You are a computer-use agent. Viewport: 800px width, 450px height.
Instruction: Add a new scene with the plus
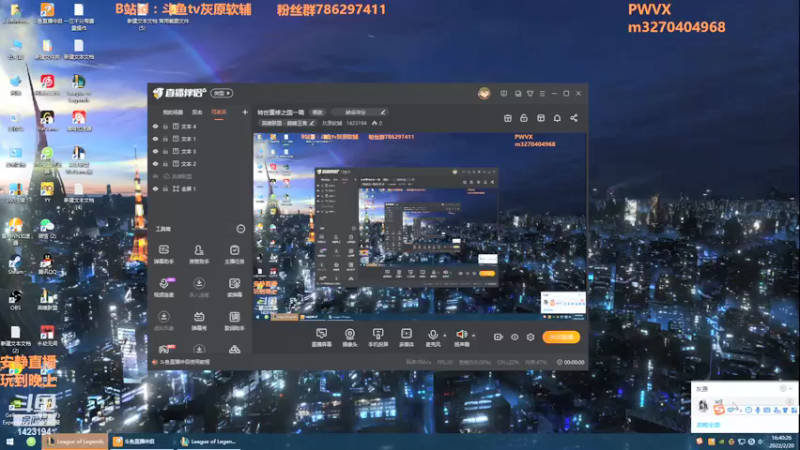[245, 112]
